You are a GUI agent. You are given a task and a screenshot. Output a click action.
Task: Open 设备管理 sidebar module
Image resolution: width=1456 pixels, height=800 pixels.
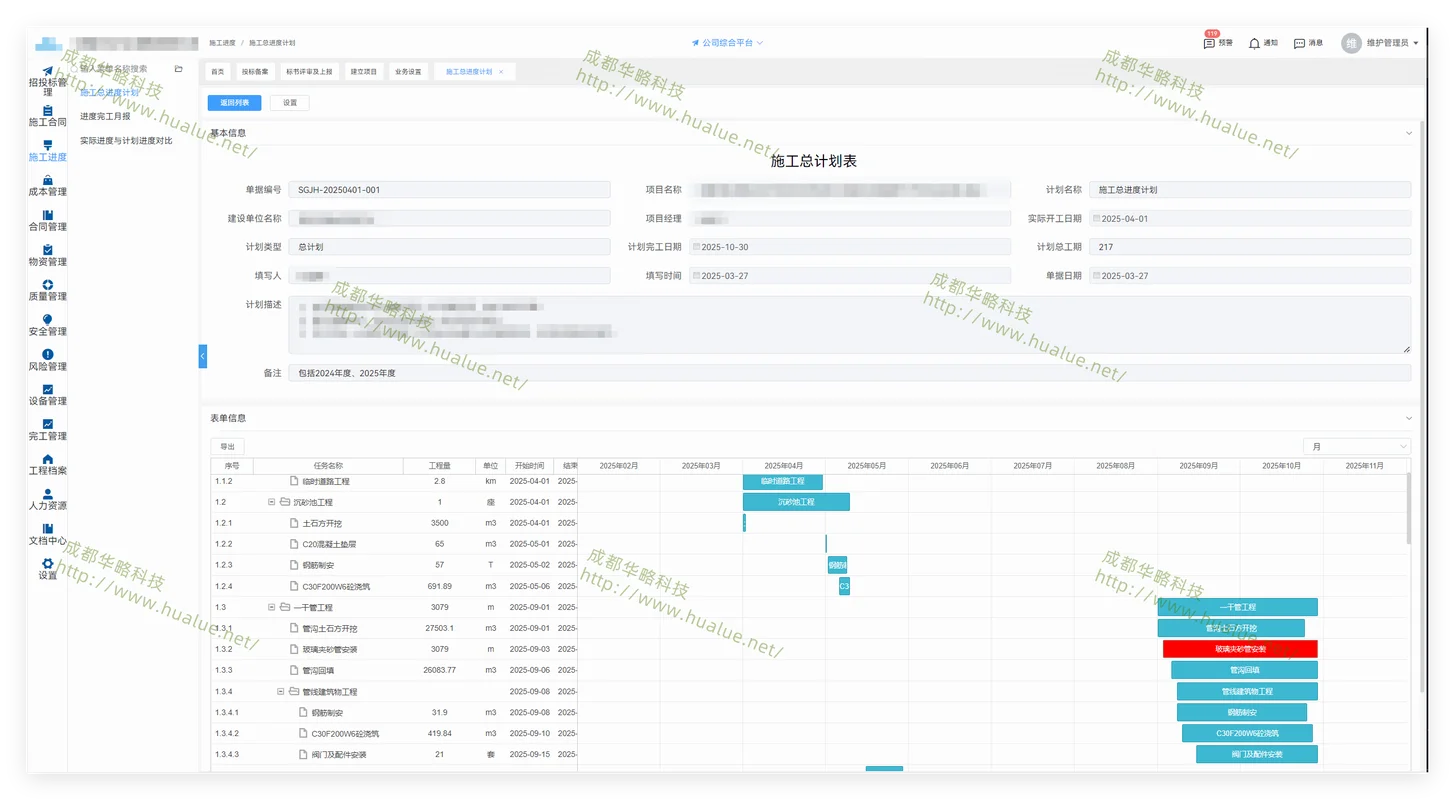pos(47,396)
